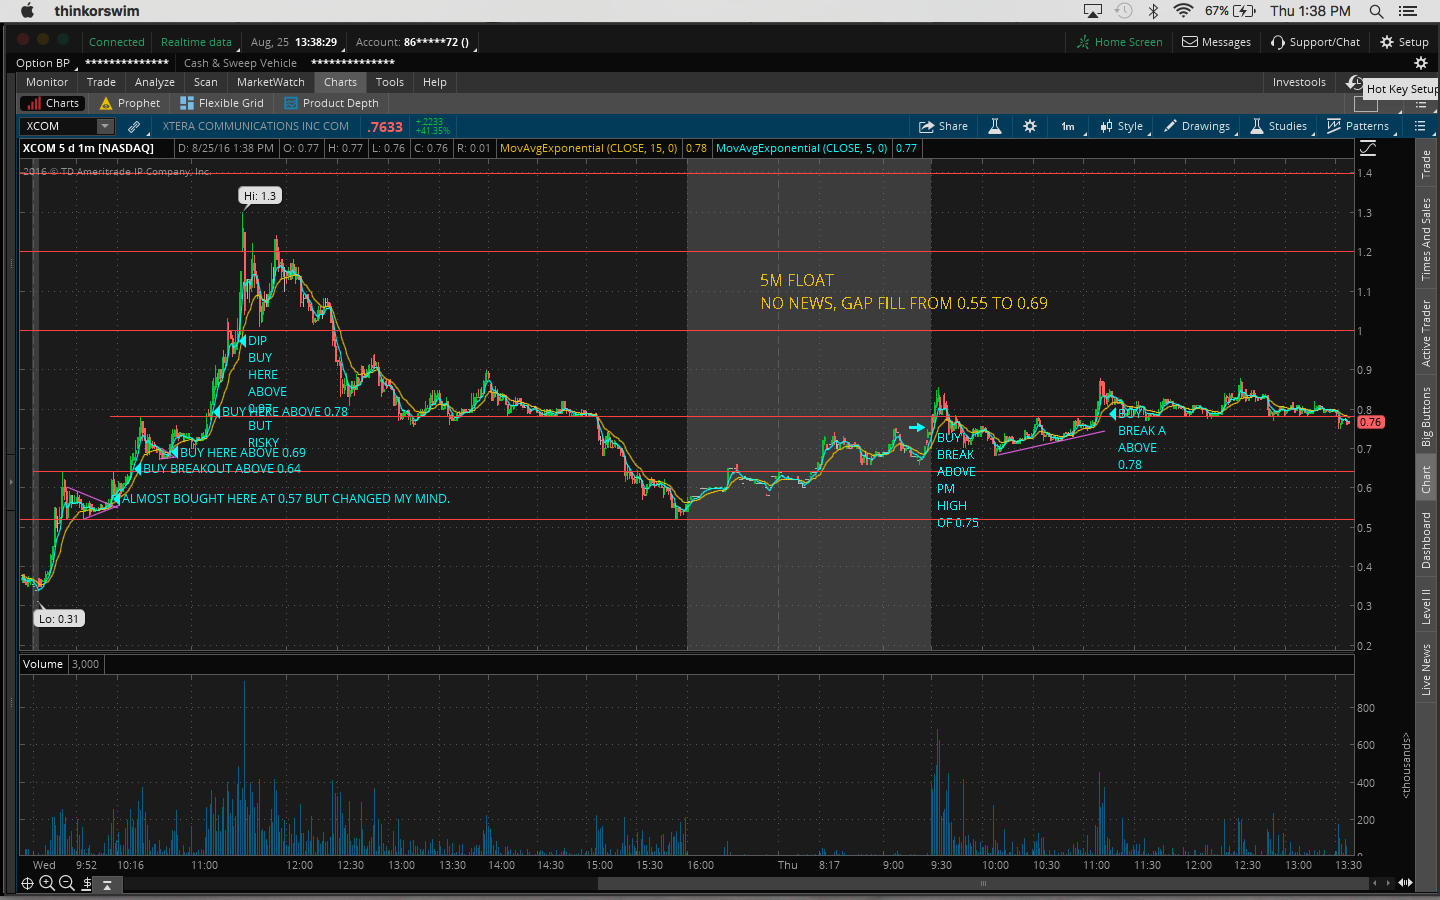Select the main Charts tab
Viewport: 1440px width, 900px height.
[340, 82]
